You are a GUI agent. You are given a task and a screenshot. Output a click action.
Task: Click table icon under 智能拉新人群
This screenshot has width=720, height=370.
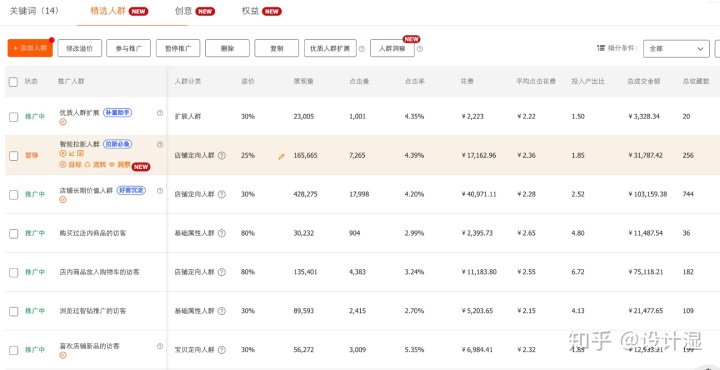pos(80,153)
